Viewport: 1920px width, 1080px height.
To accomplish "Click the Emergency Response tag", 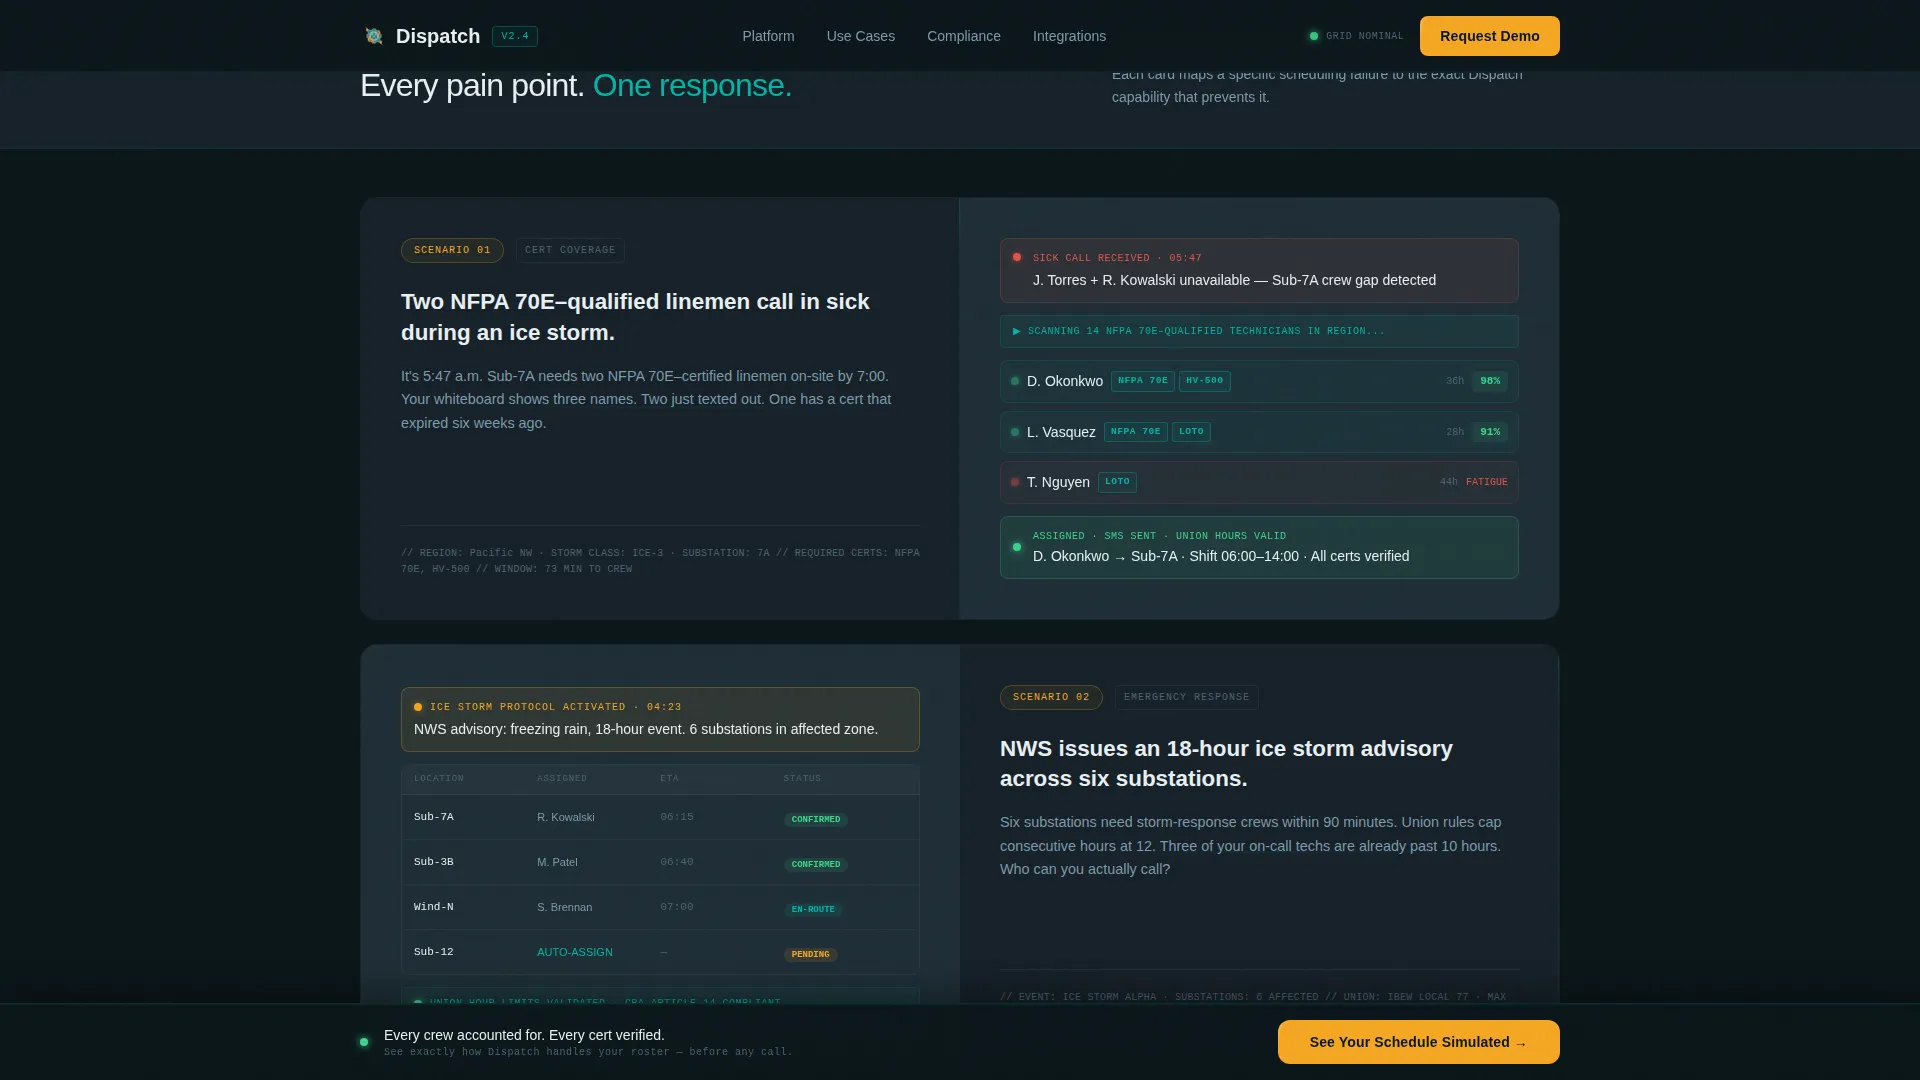I will coord(1187,697).
